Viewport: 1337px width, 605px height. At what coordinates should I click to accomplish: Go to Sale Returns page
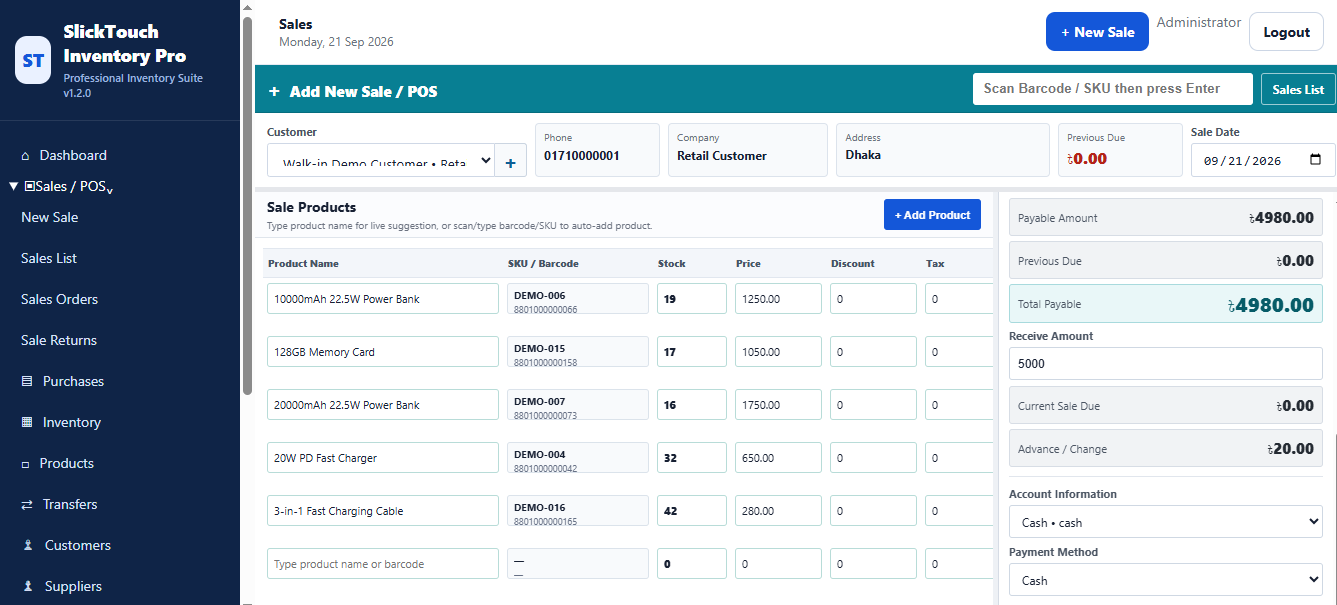pos(59,341)
